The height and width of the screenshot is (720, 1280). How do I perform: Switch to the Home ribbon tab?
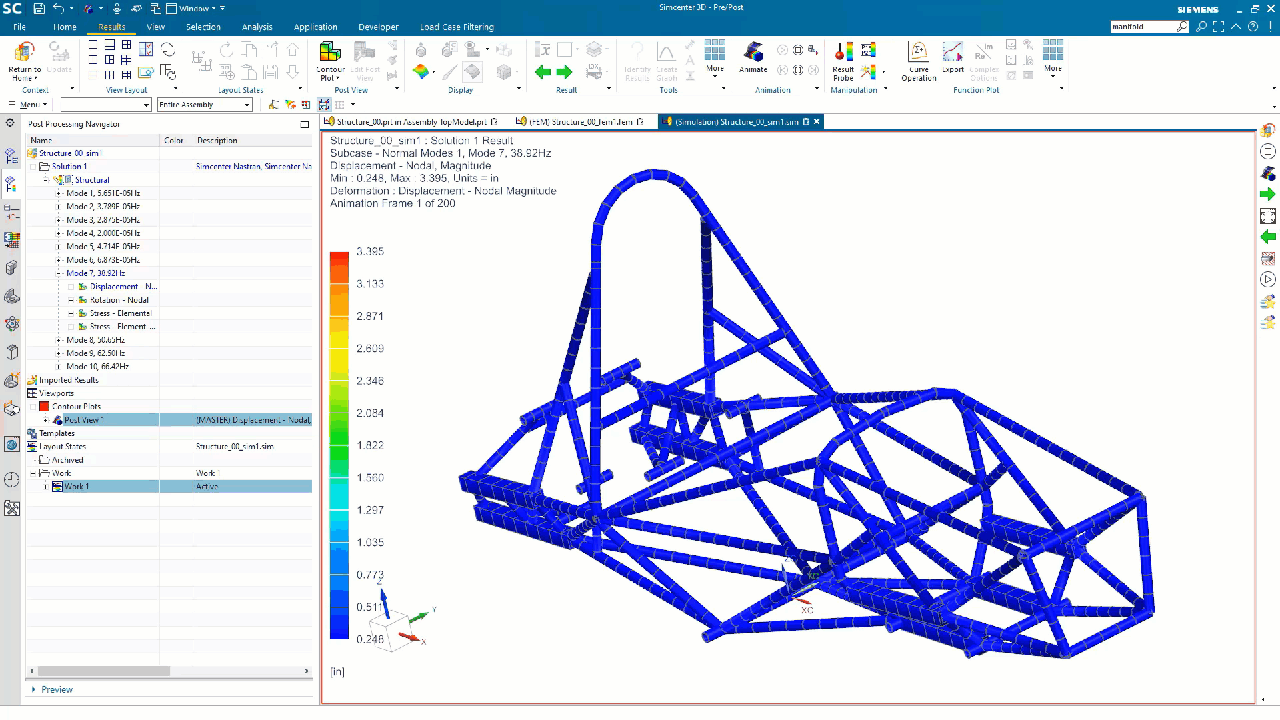click(64, 27)
